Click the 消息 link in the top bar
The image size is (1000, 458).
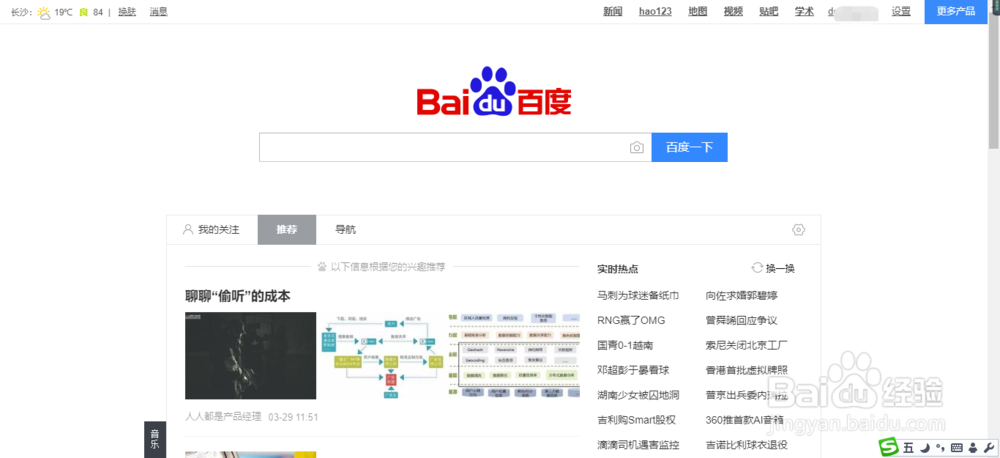tap(159, 11)
